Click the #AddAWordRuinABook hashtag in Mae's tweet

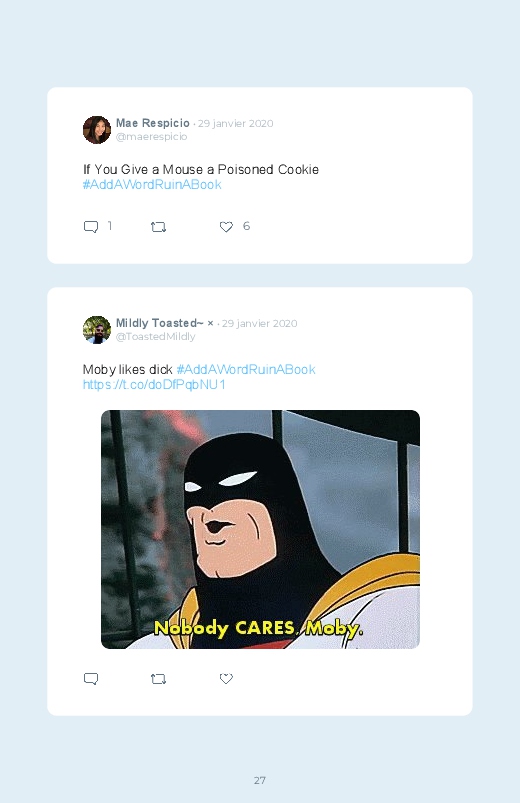click(152, 185)
